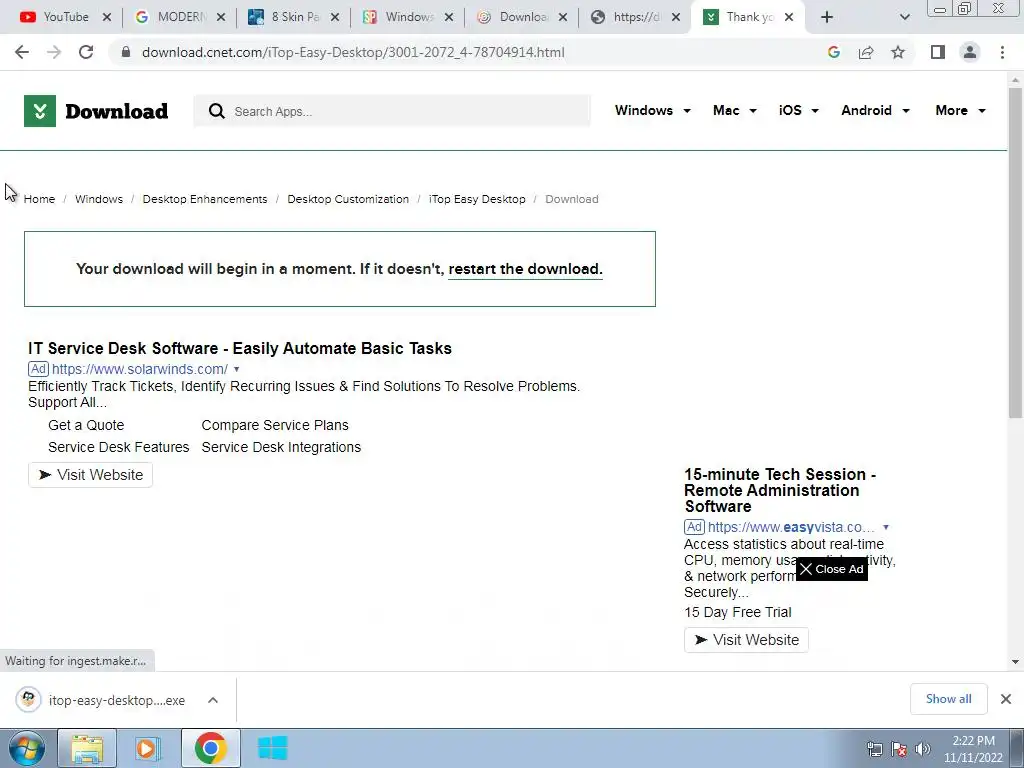Open IT Service Desk Software ad headline
Screen dimensions: 1024x768
pyautogui.click(x=240, y=348)
